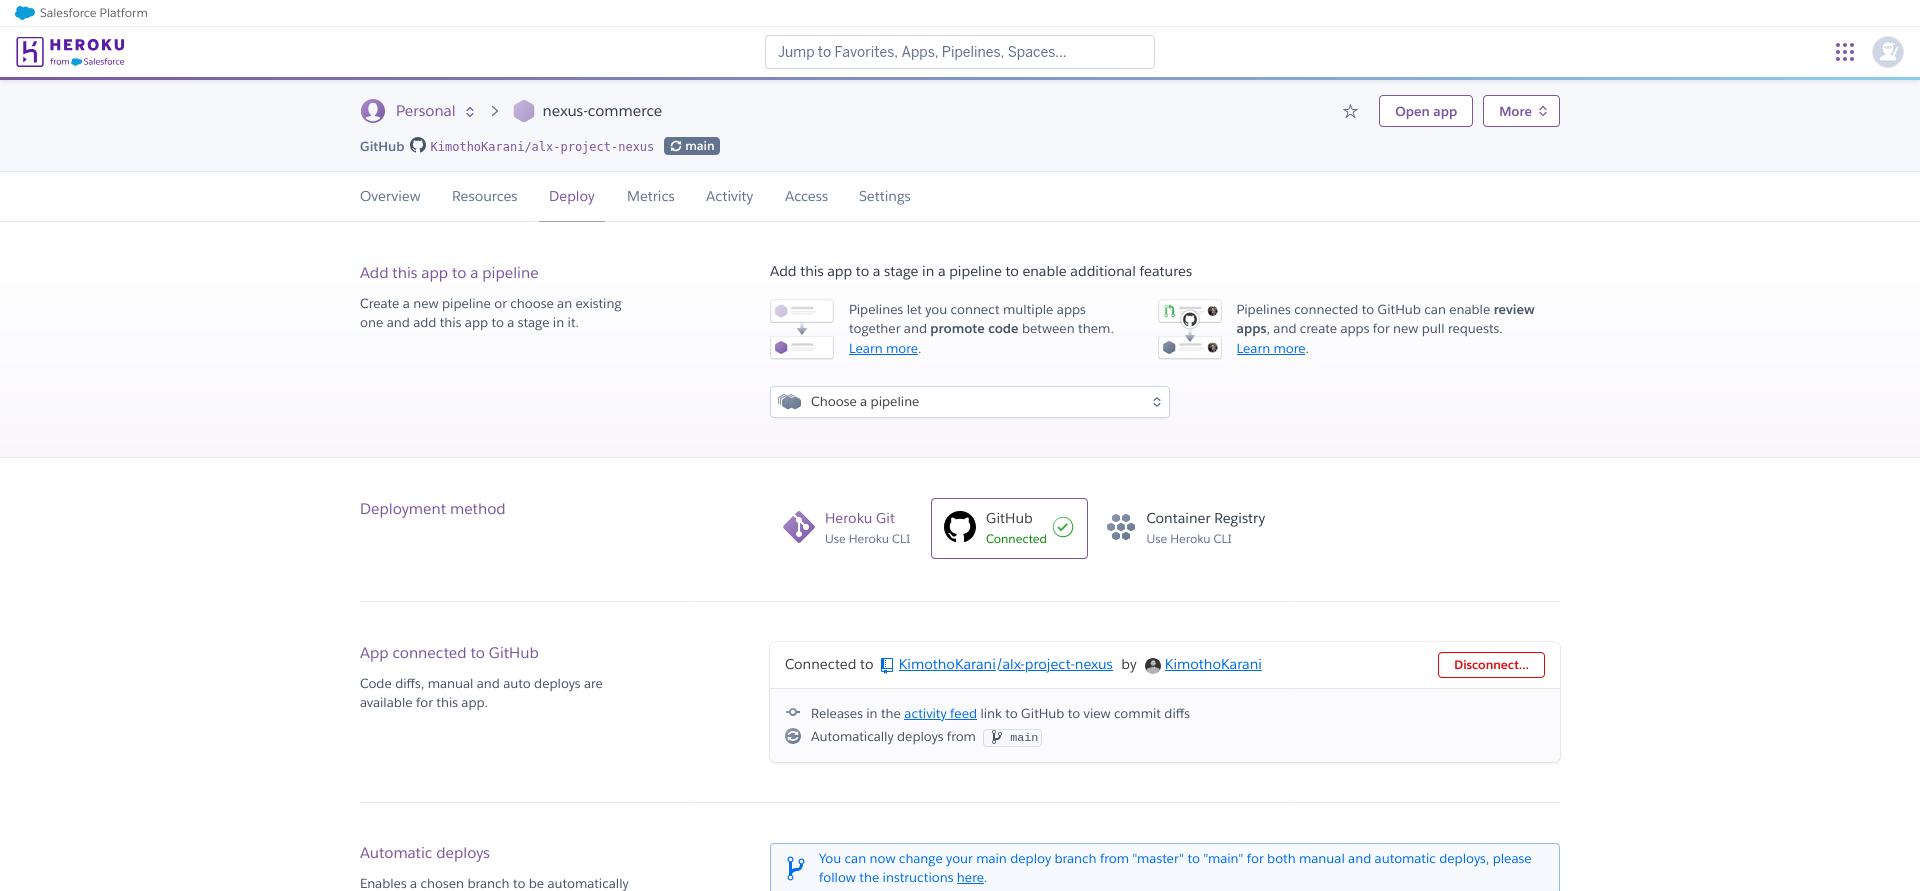The width and height of the screenshot is (1920, 891).
Task: Focus the Jump to Favorites search field
Action: (960, 52)
